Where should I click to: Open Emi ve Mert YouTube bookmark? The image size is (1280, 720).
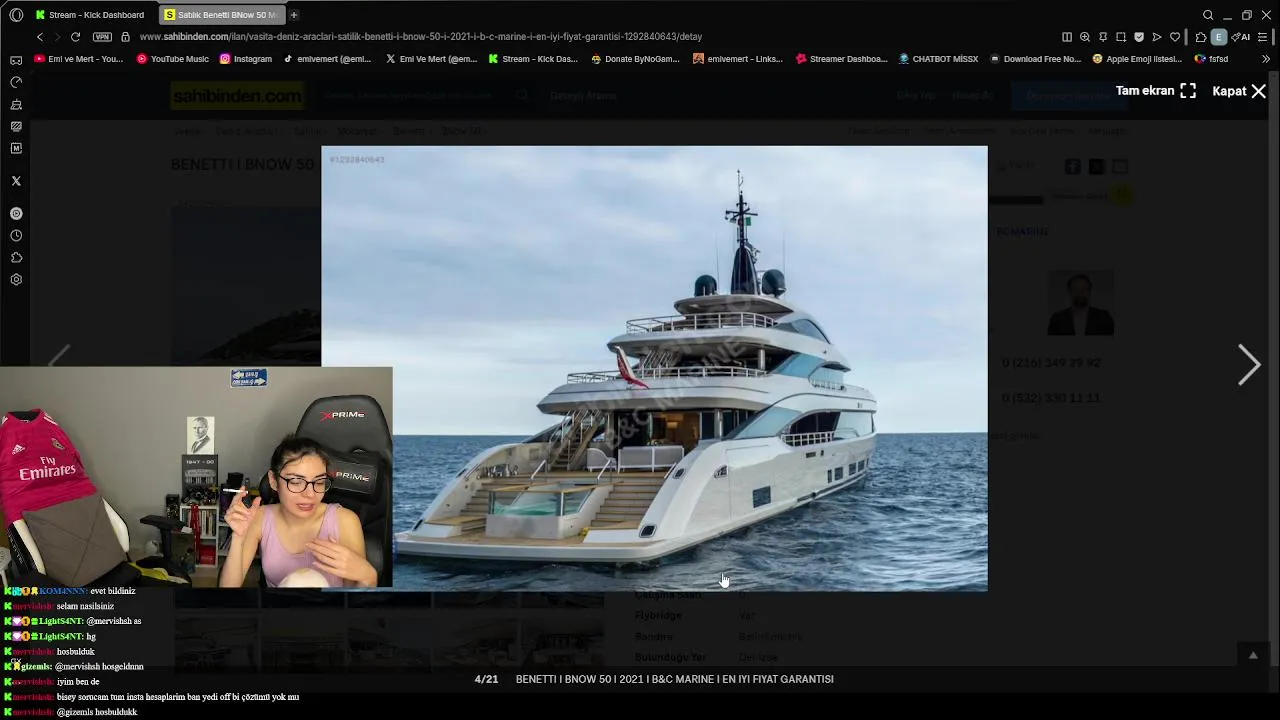pyautogui.click(x=79, y=59)
